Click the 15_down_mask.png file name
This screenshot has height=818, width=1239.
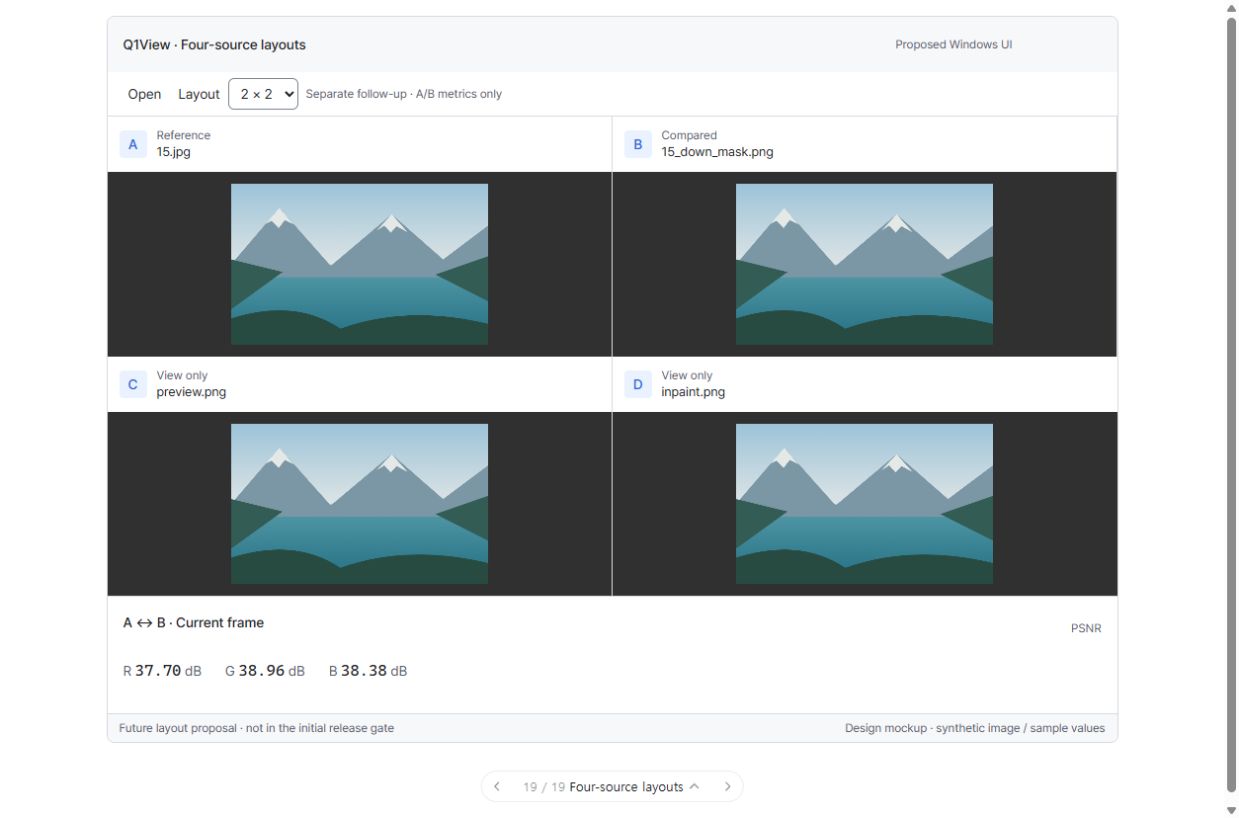(x=717, y=152)
